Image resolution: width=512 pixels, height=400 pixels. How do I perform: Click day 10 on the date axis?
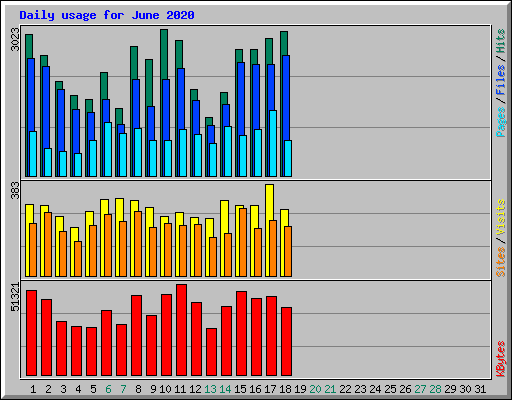pyautogui.click(x=165, y=389)
